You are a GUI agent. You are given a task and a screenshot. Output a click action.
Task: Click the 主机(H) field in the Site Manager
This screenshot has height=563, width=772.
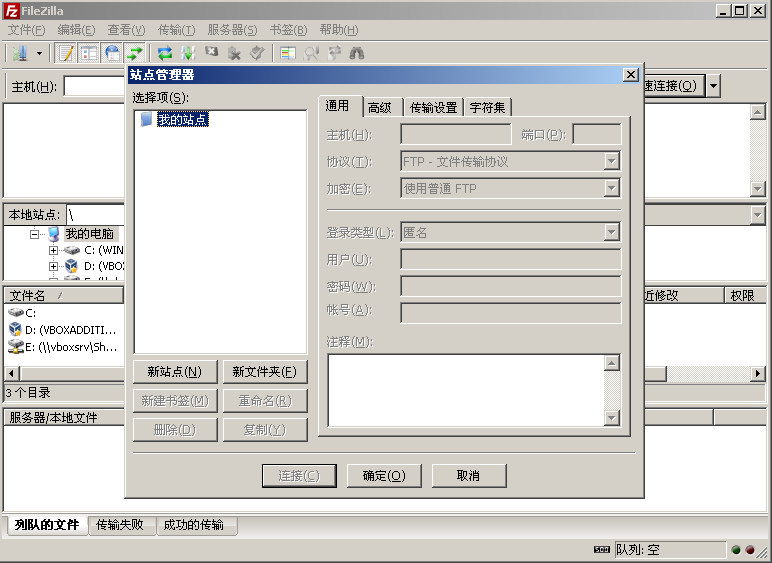click(x=456, y=134)
